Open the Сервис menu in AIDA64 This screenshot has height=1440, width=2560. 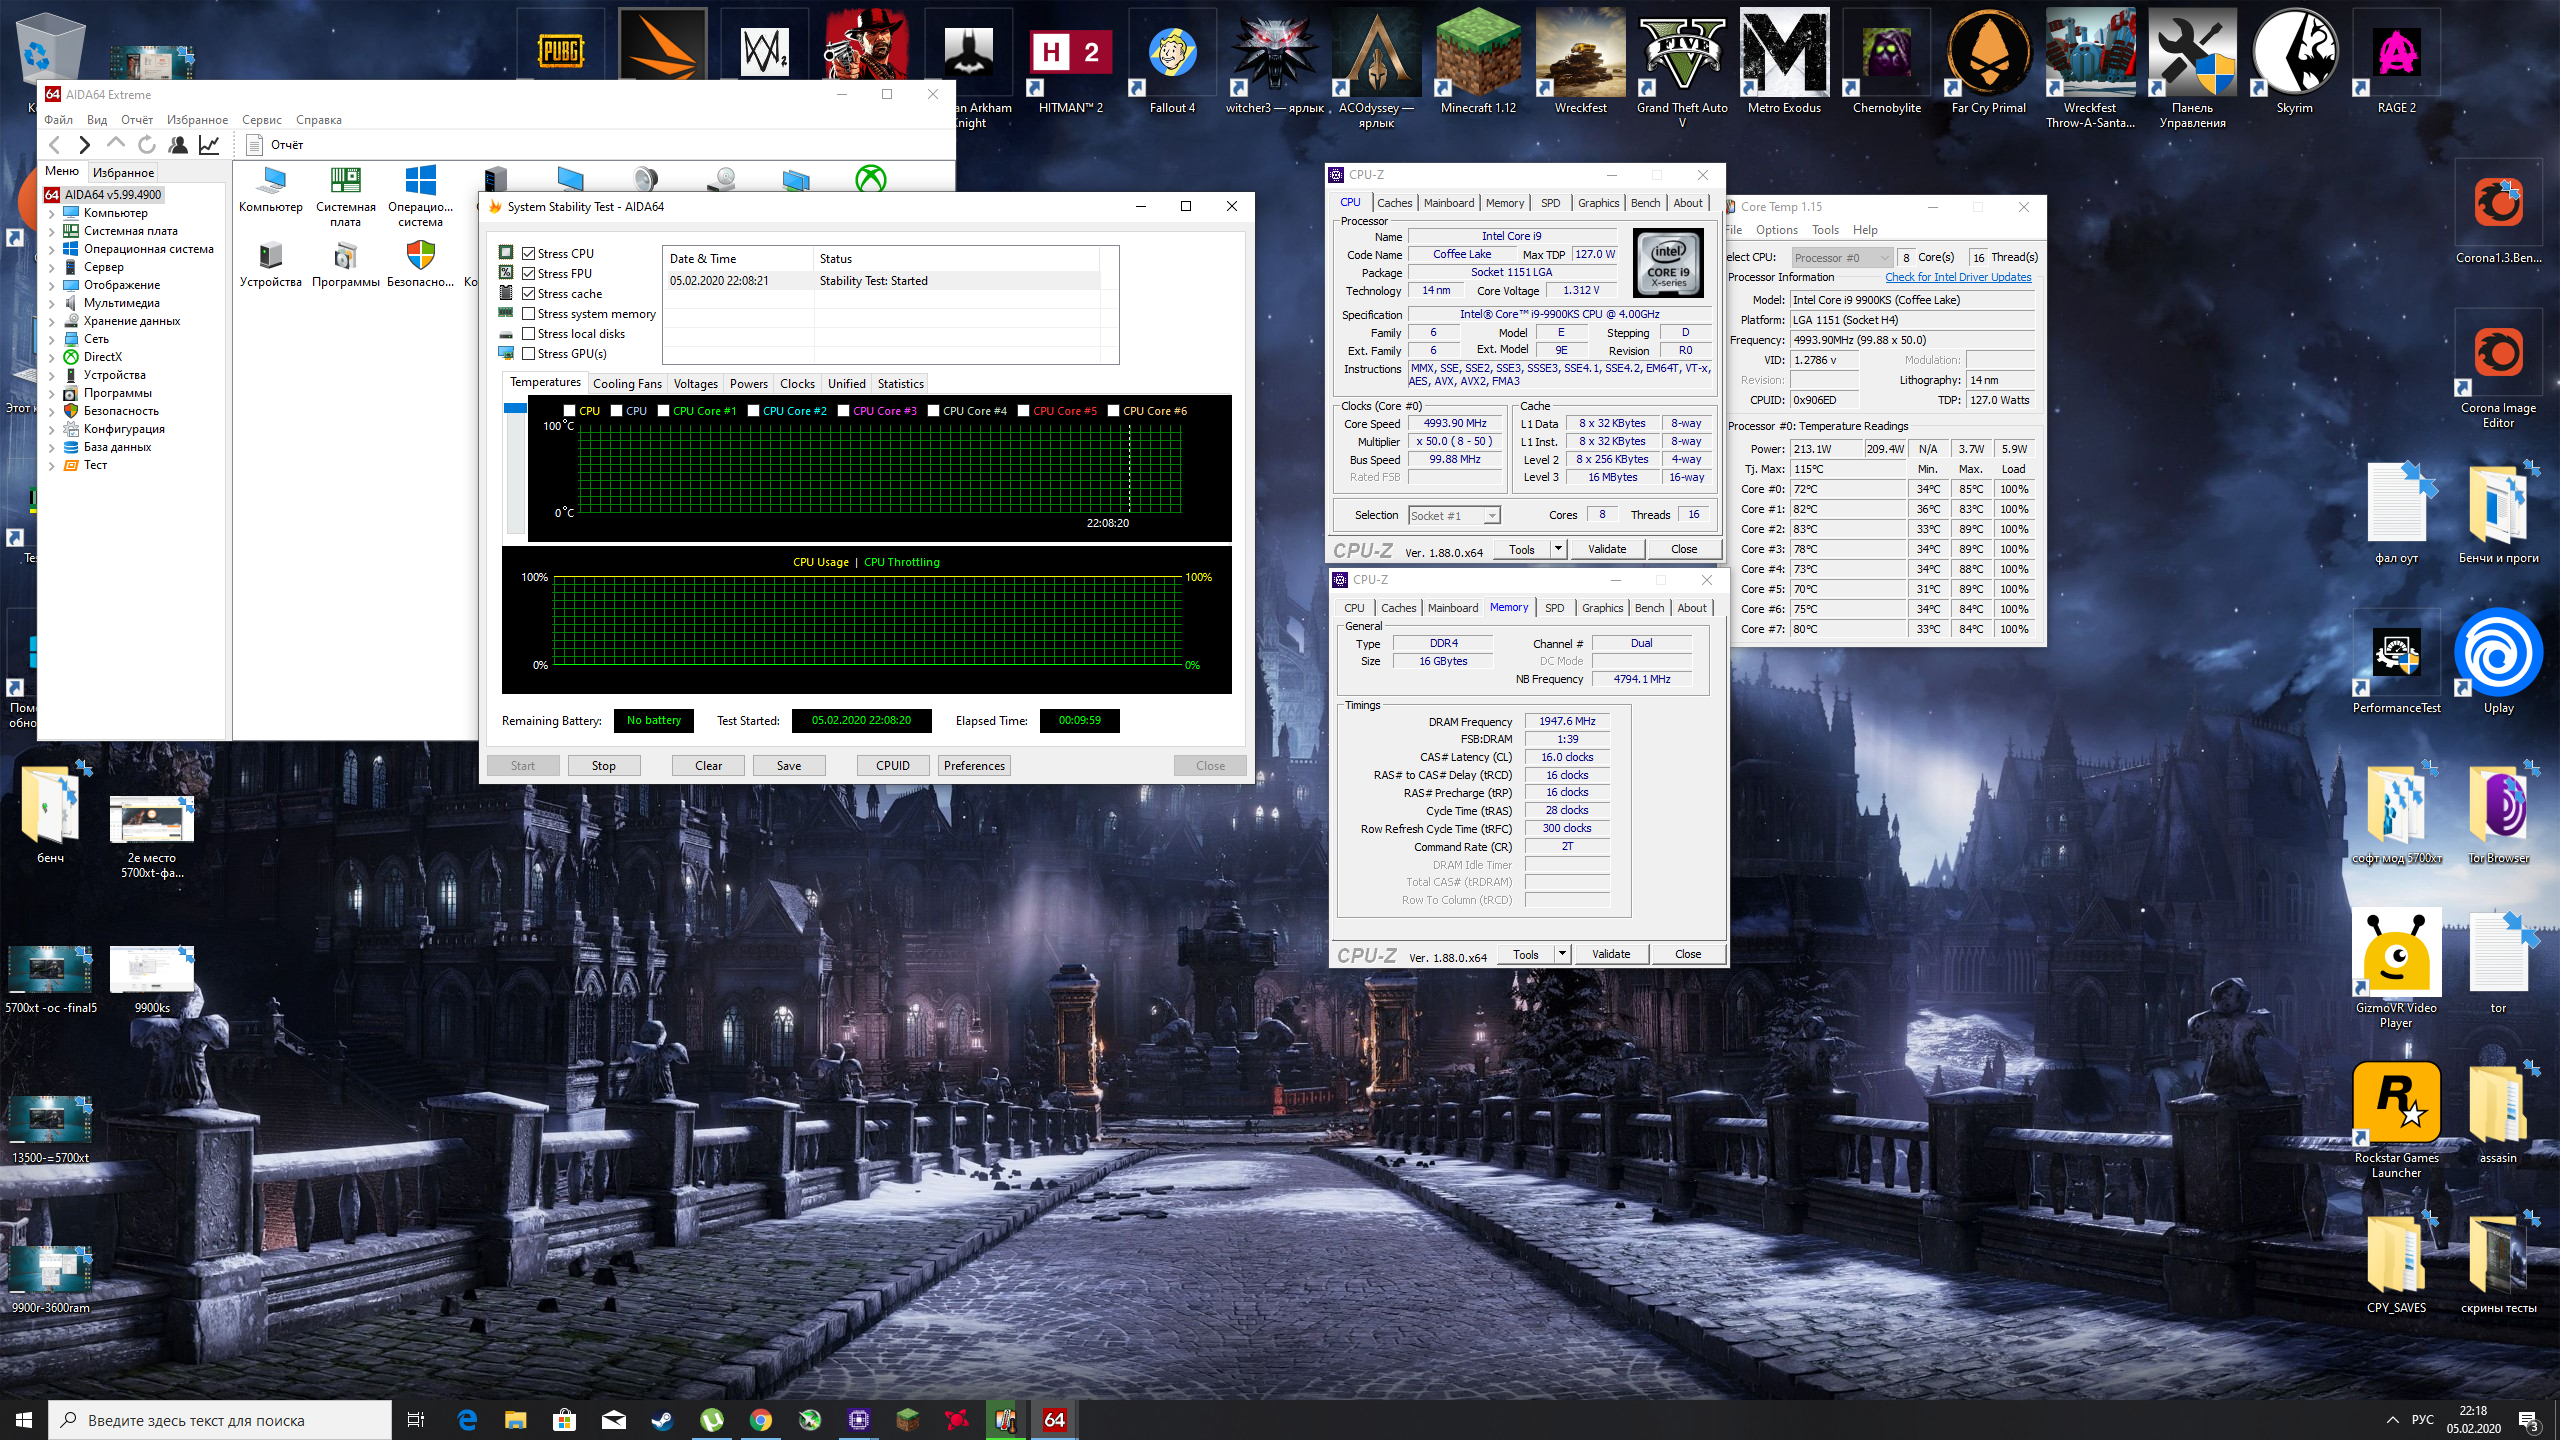click(x=261, y=120)
